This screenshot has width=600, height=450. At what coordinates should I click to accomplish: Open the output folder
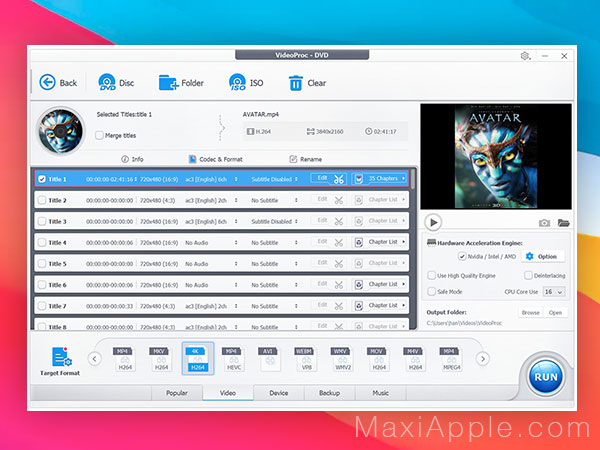(x=555, y=313)
